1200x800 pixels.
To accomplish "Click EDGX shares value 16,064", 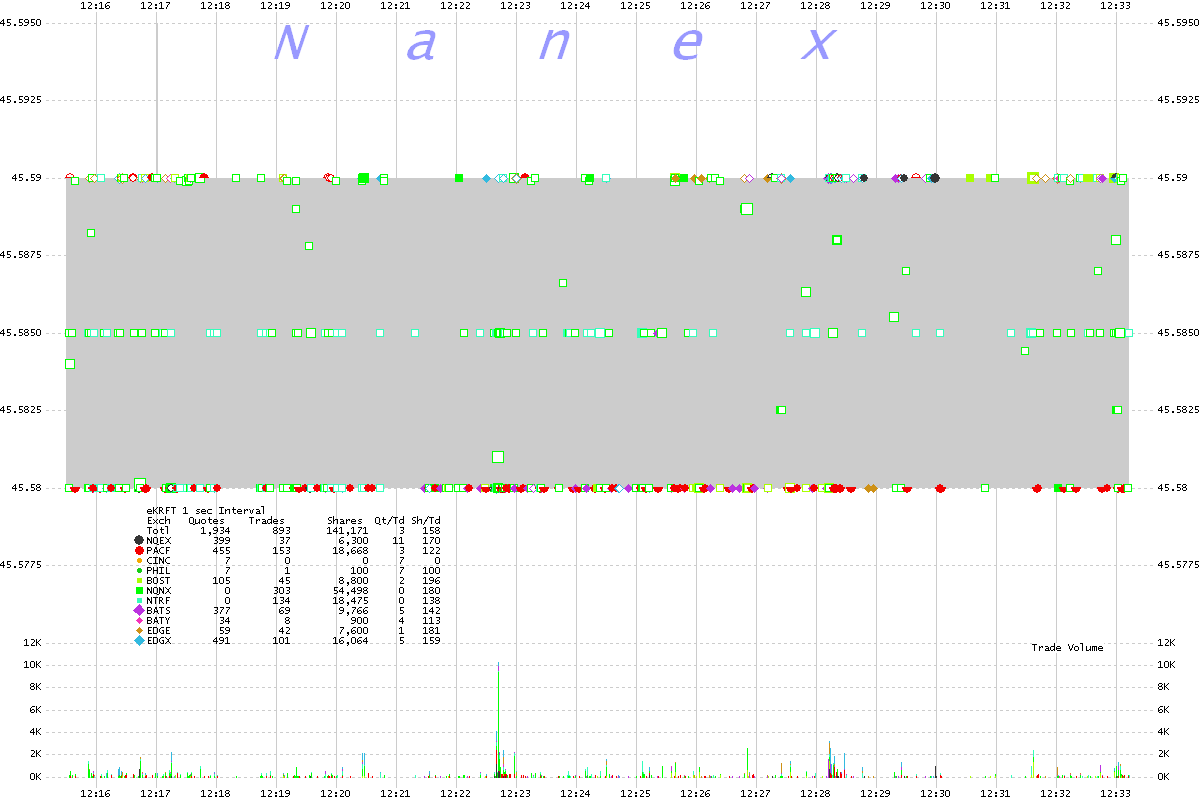I will 351,641.
